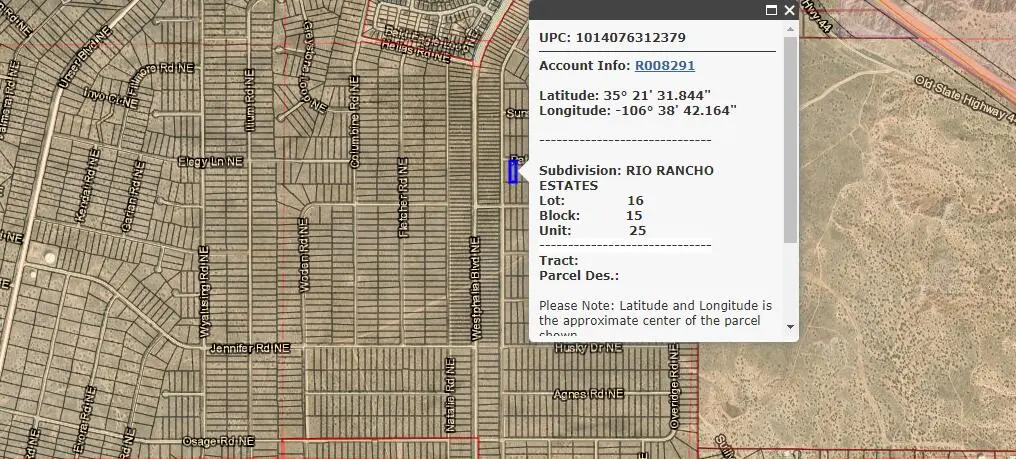The width and height of the screenshot is (1016, 459).
Task: Click the Natalia Rd NE road label
Action: [x=449, y=399]
